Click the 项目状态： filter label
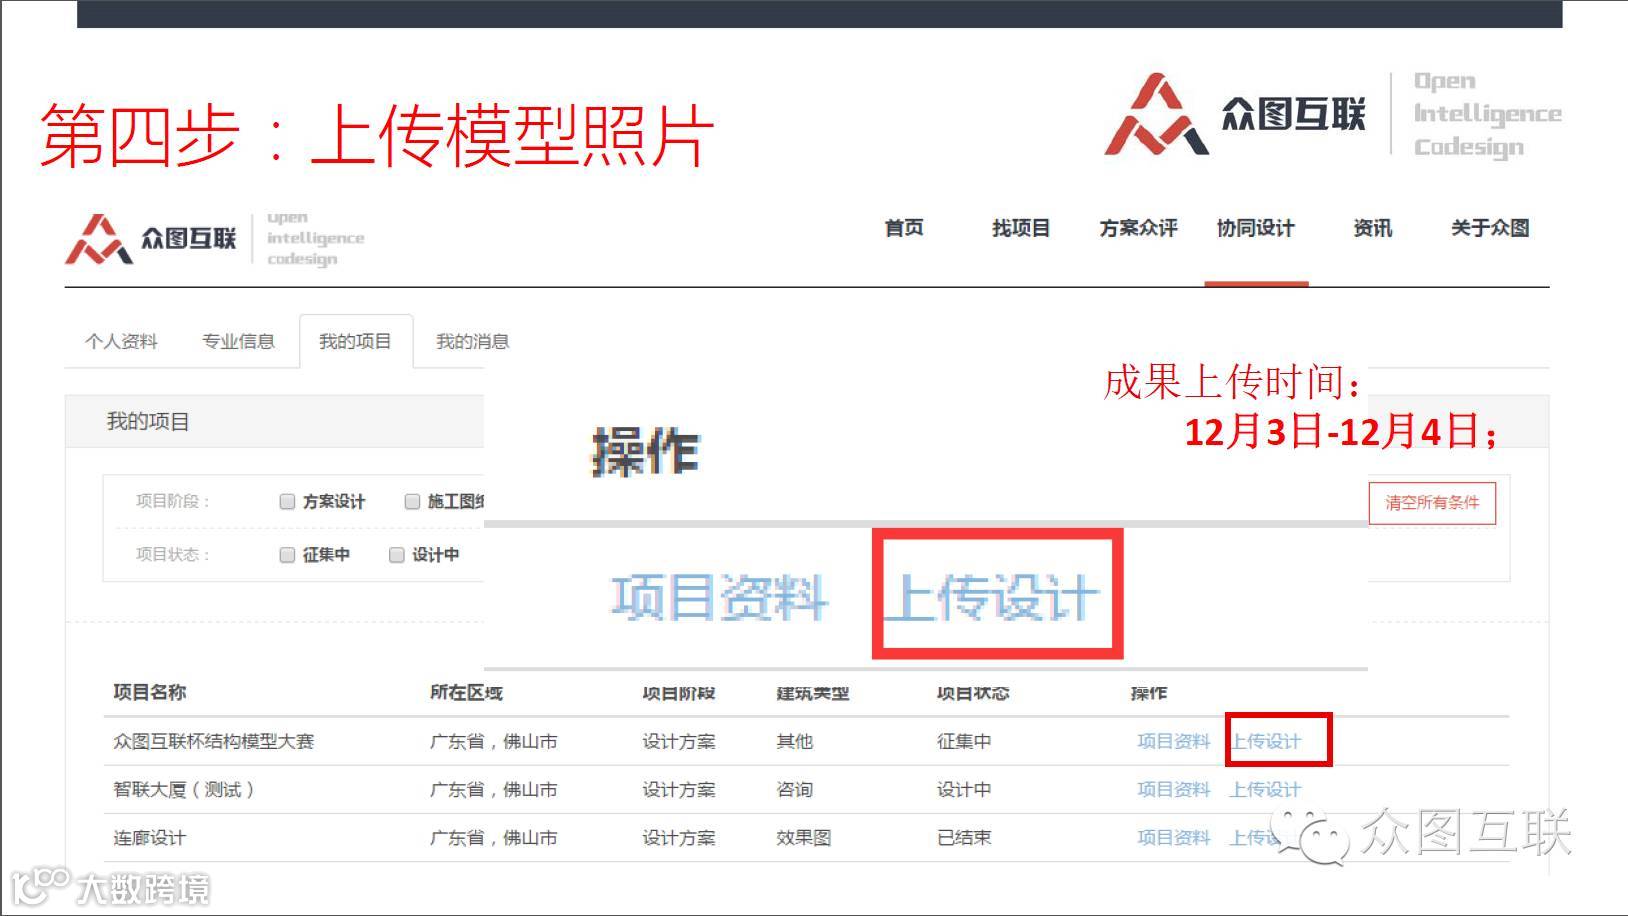The width and height of the screenshot is (1628, 916). (x=173, y=555)
